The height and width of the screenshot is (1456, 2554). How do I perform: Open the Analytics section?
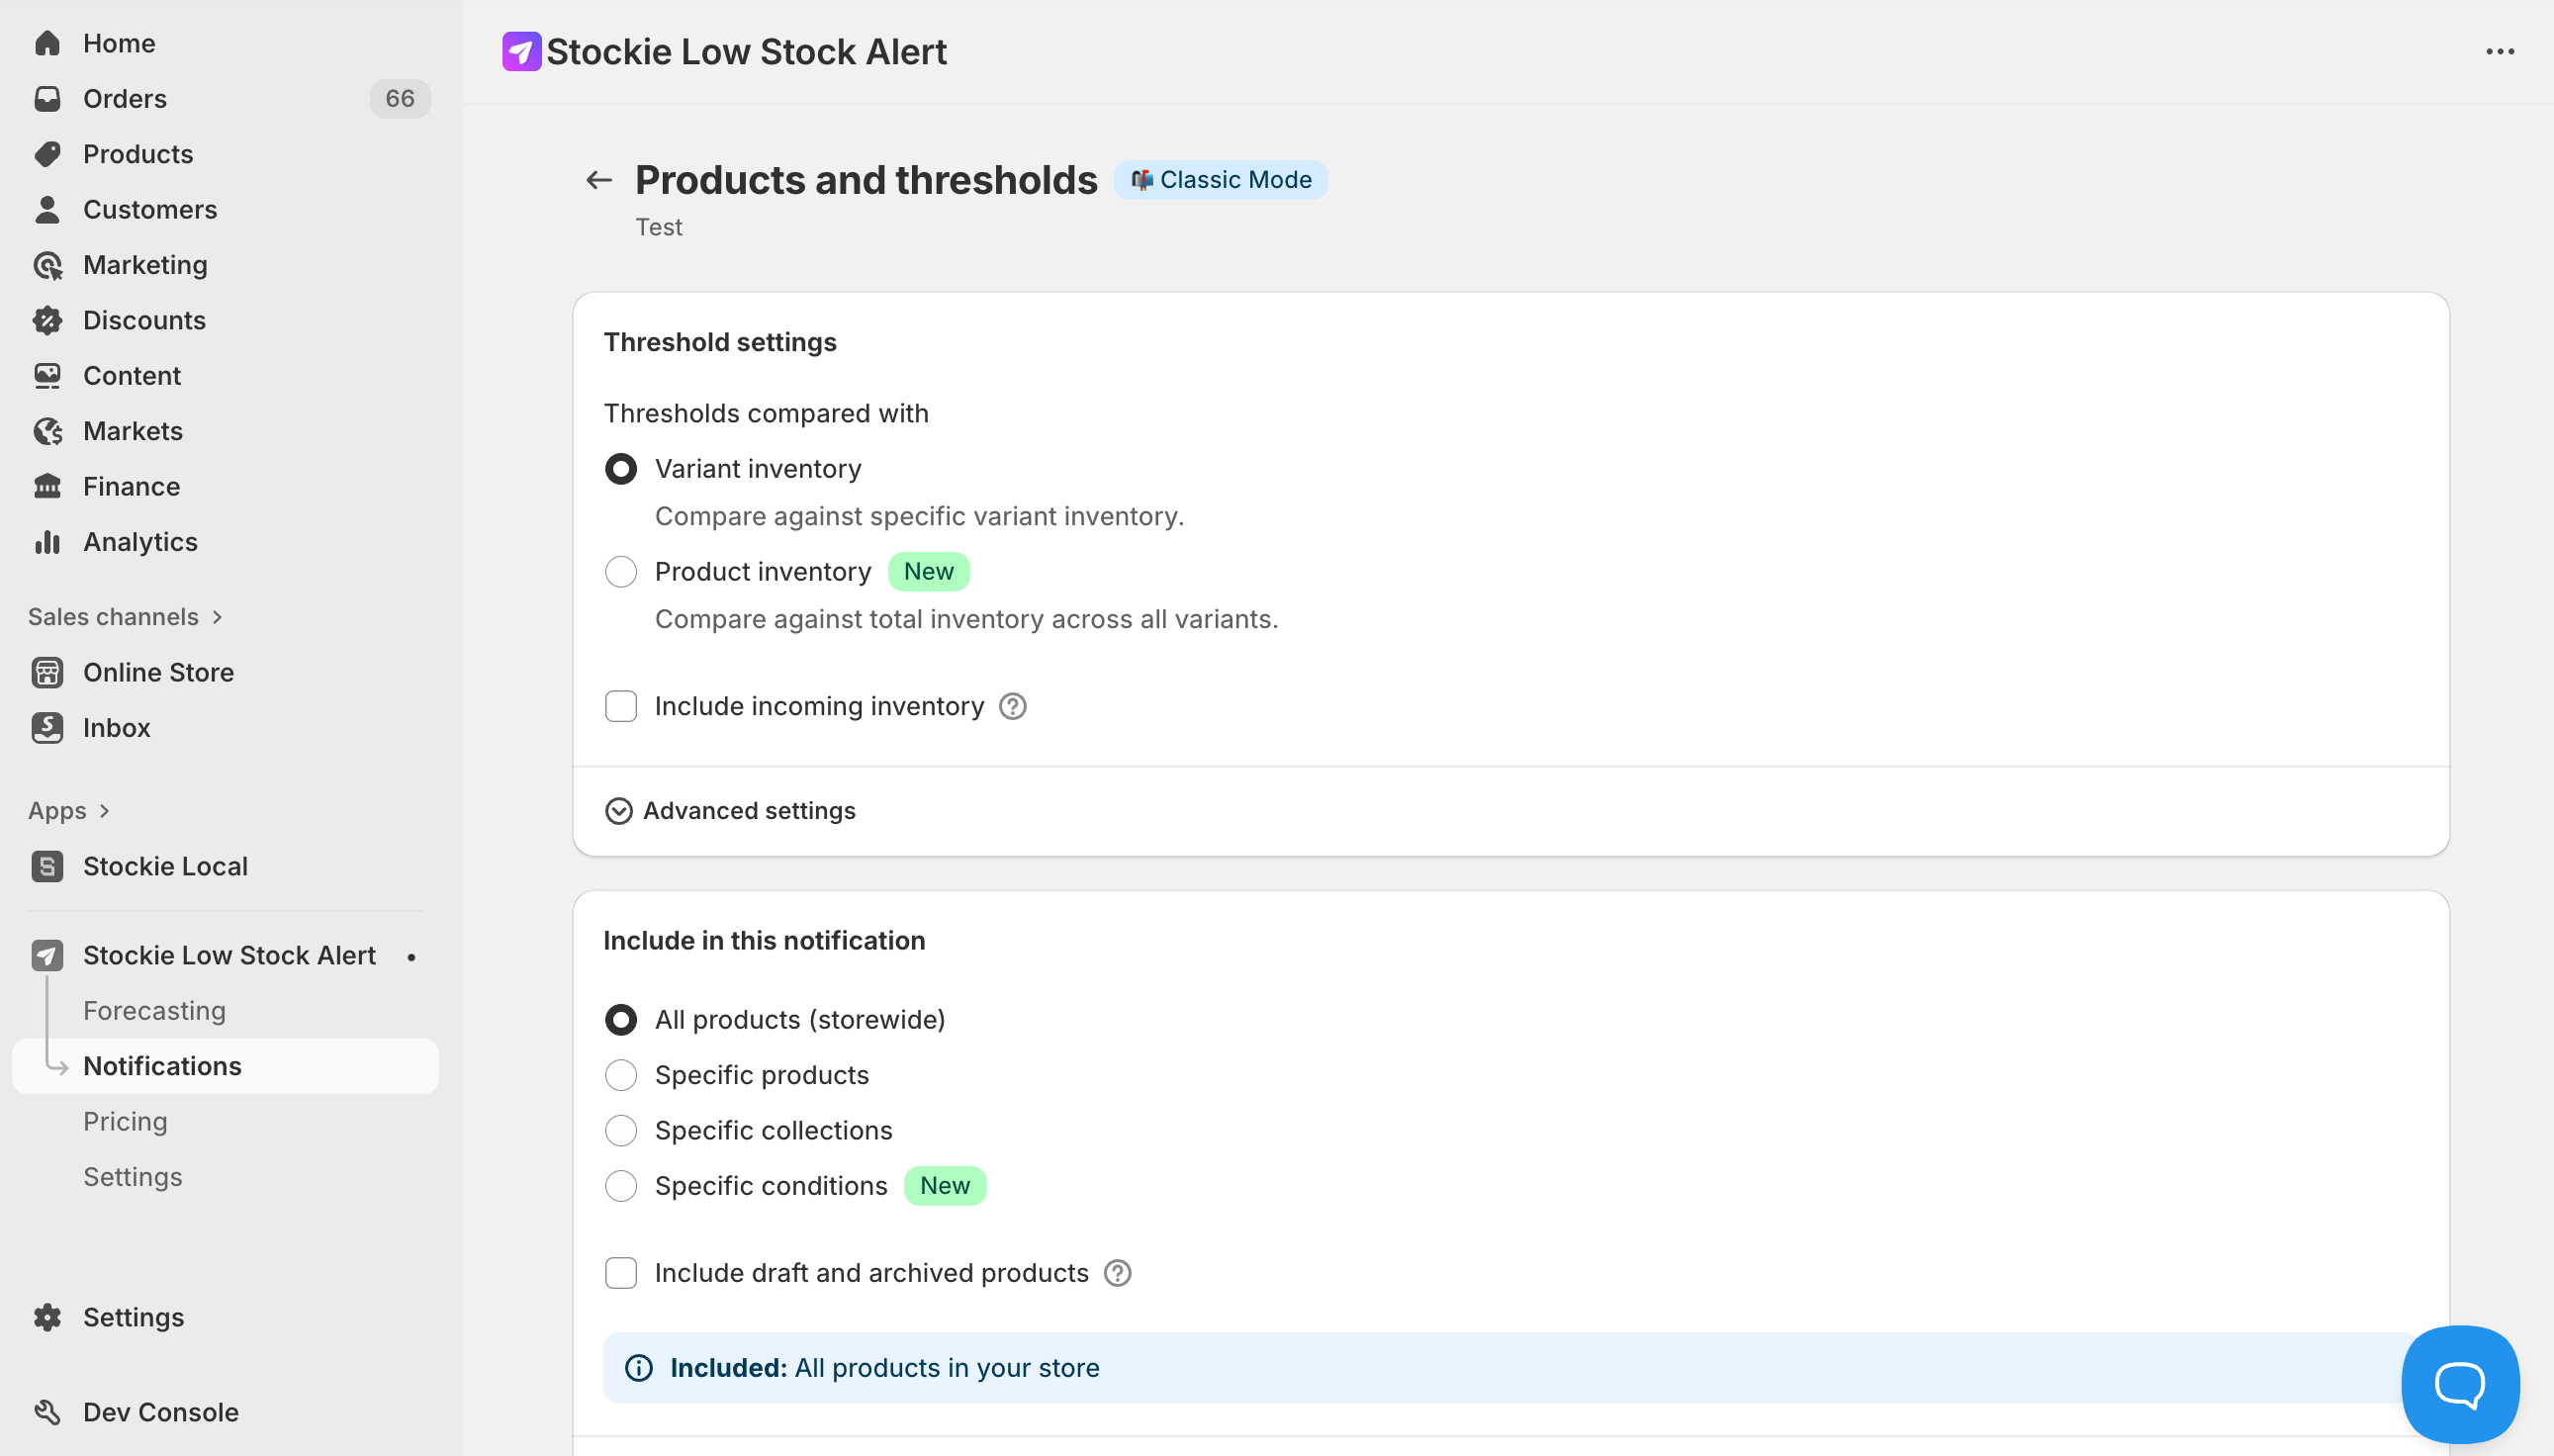[140, 542]
